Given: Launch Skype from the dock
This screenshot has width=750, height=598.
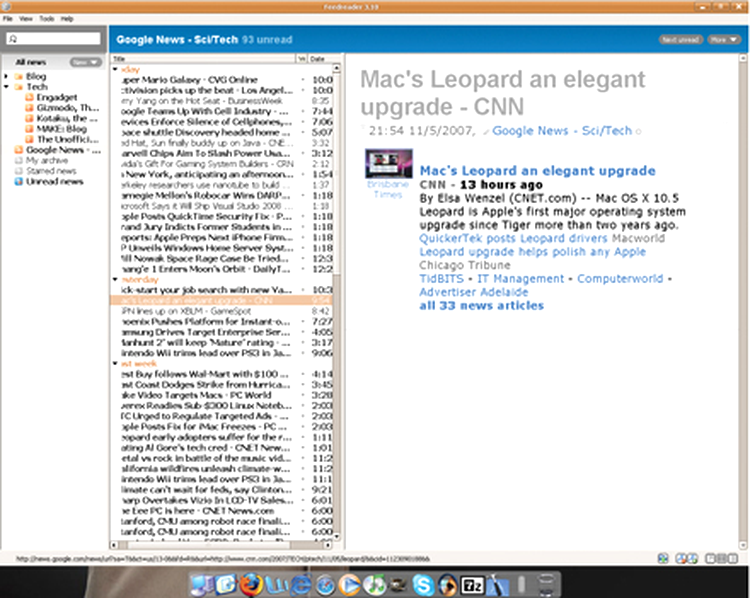Looking at the screenshot, I should 423,585.
